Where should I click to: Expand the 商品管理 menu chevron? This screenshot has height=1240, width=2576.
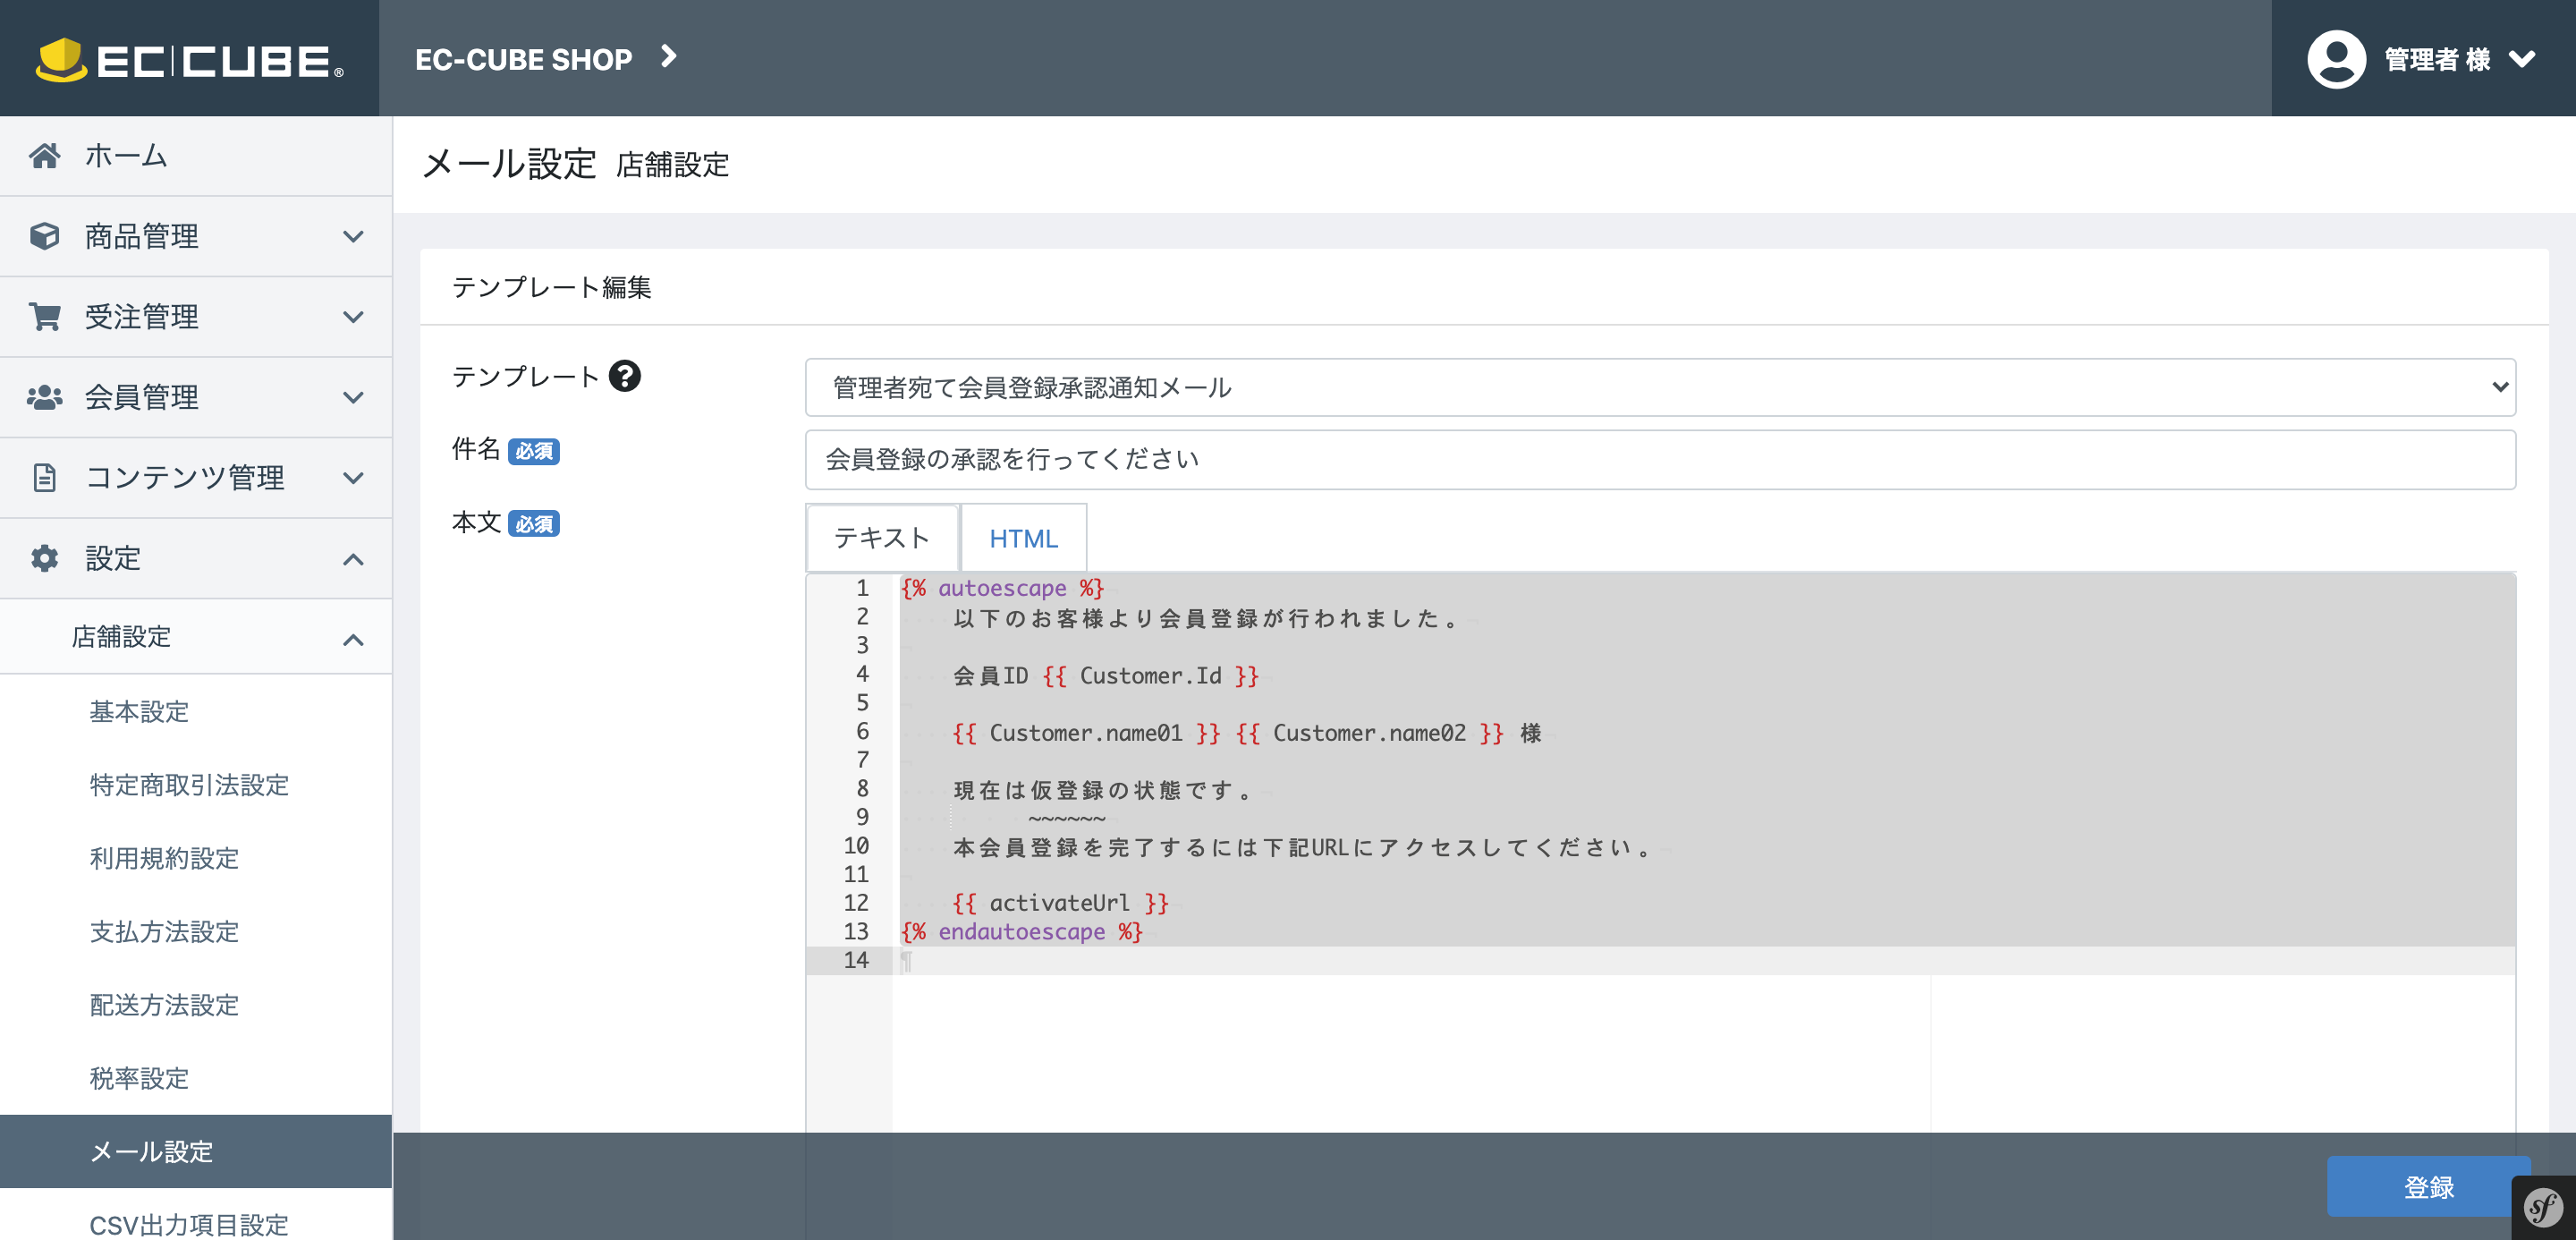coord(352,236)
